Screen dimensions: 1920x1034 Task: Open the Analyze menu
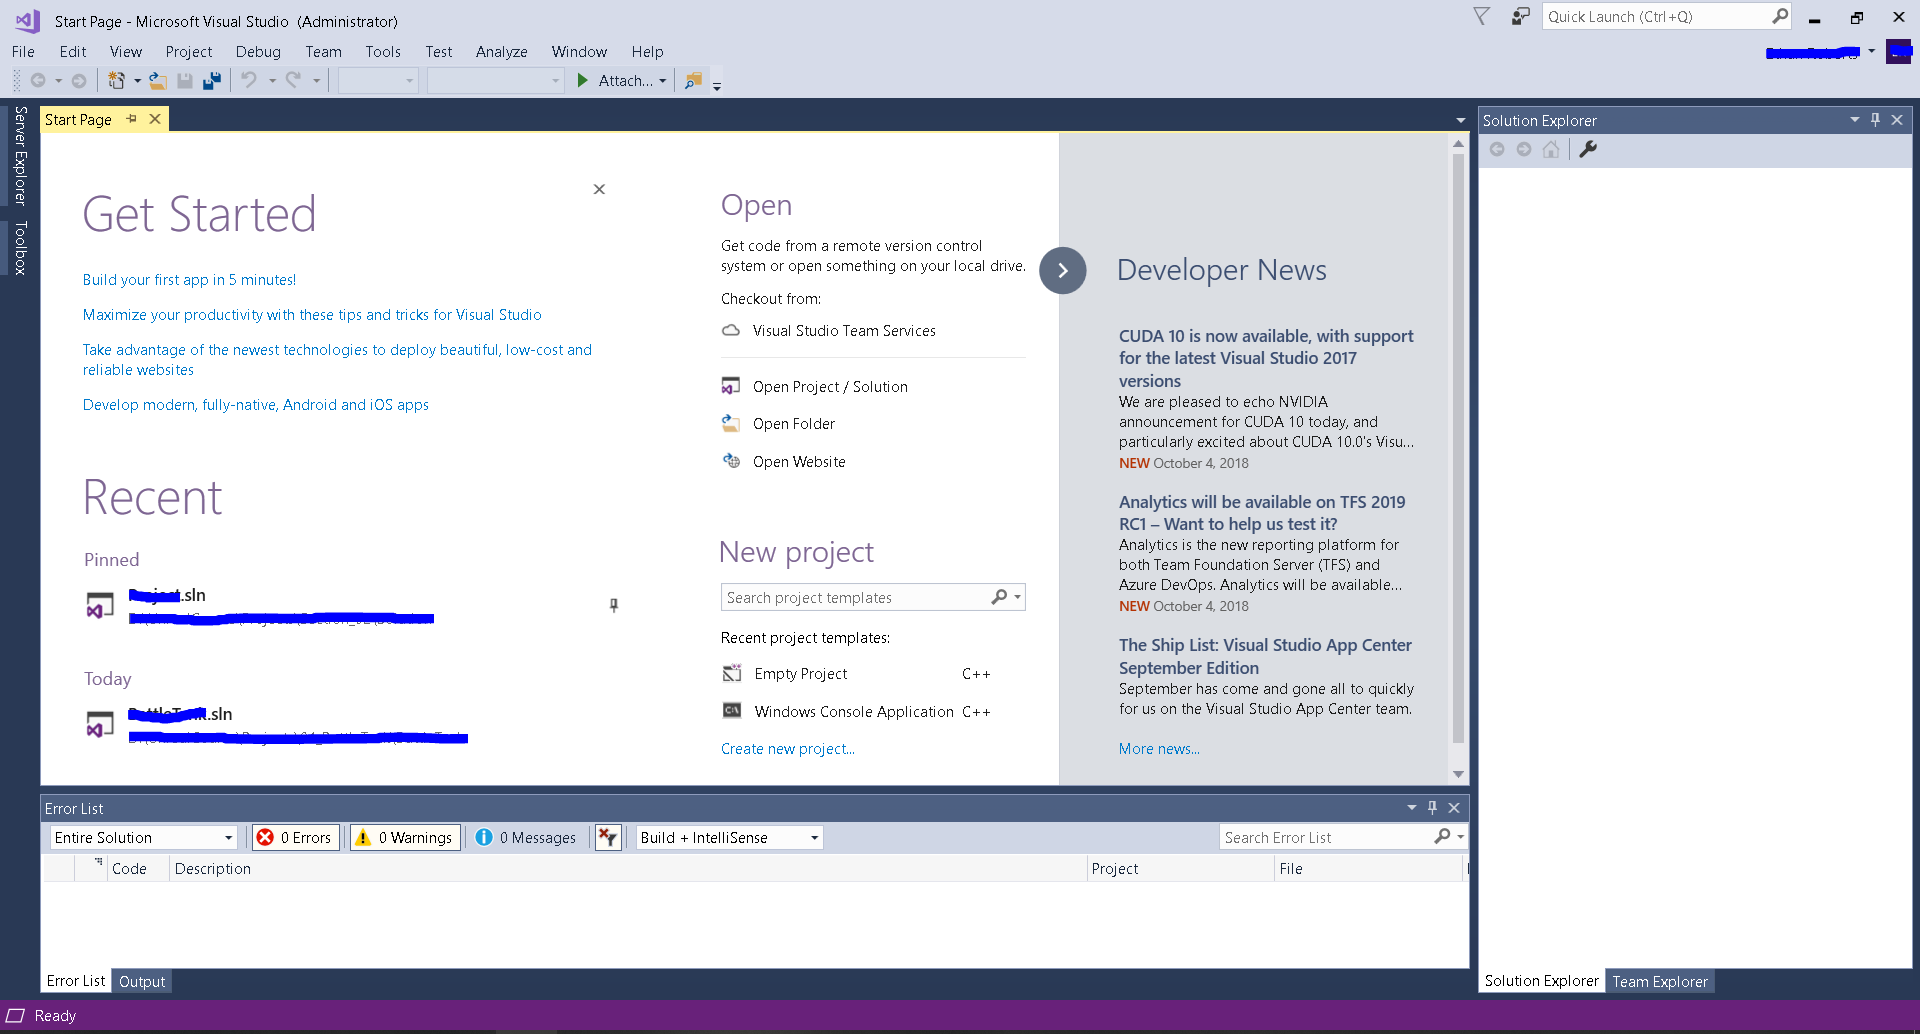pos(502,52)
